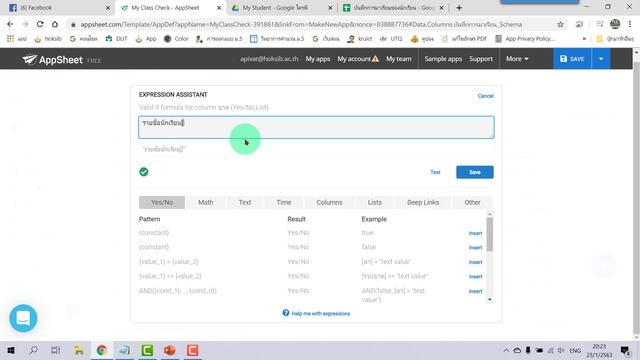Open apps shortcut in bookmarks bar

16,39
